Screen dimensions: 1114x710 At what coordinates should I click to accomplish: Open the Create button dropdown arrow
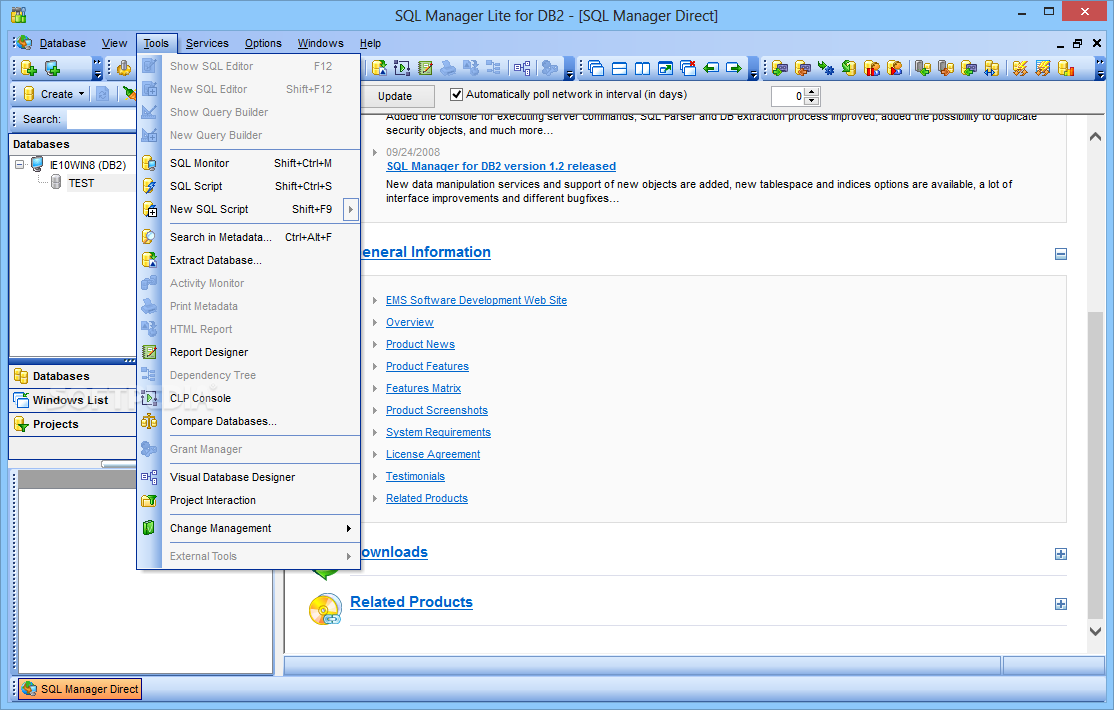pos(81,94)
